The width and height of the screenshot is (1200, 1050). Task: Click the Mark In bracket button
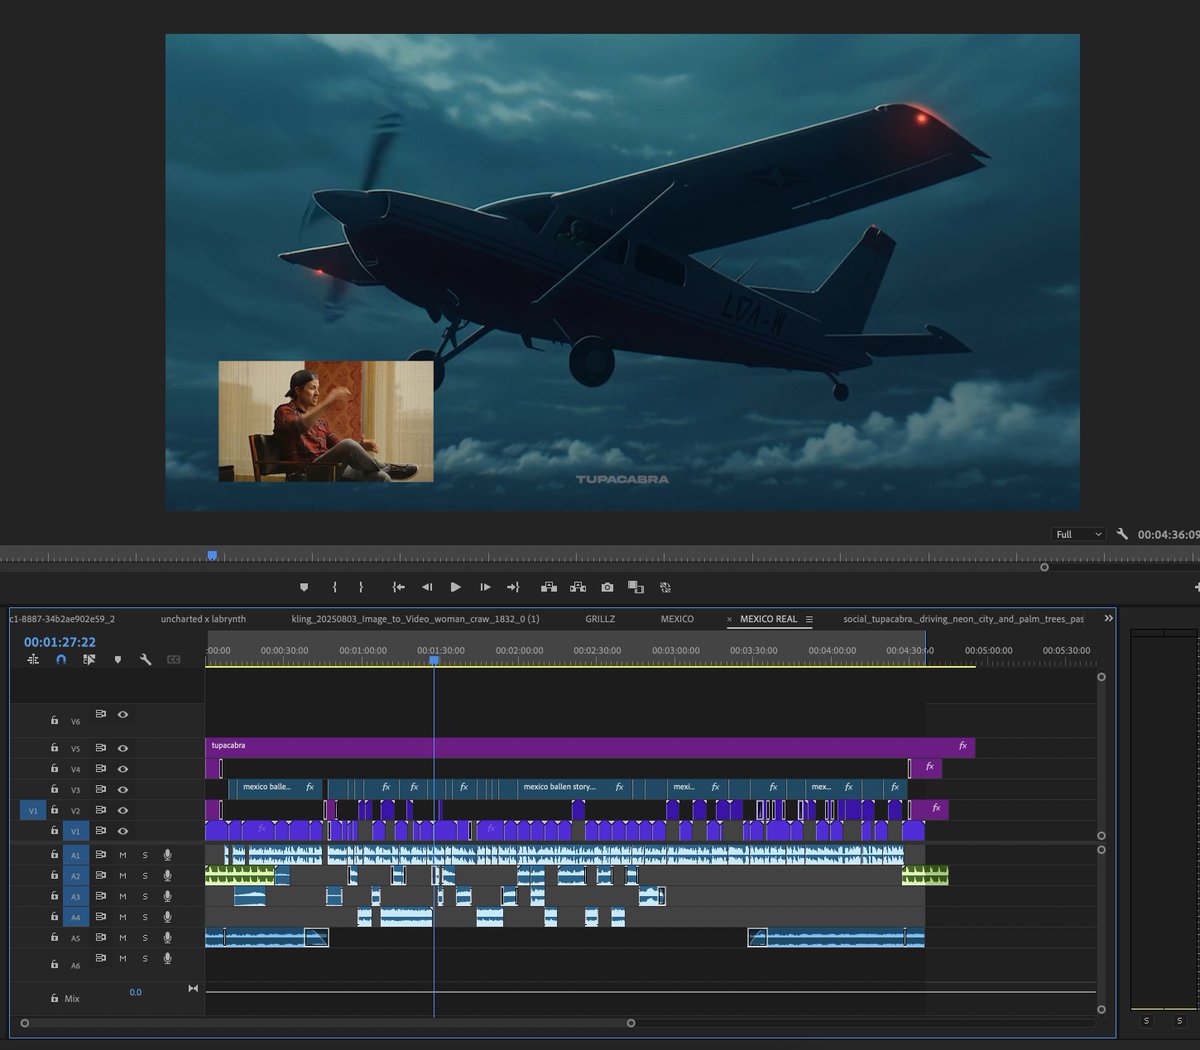click(334, 587)
